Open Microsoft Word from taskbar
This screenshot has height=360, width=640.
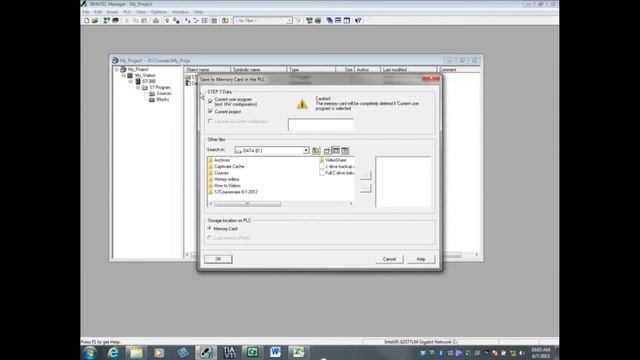(275, 352)
